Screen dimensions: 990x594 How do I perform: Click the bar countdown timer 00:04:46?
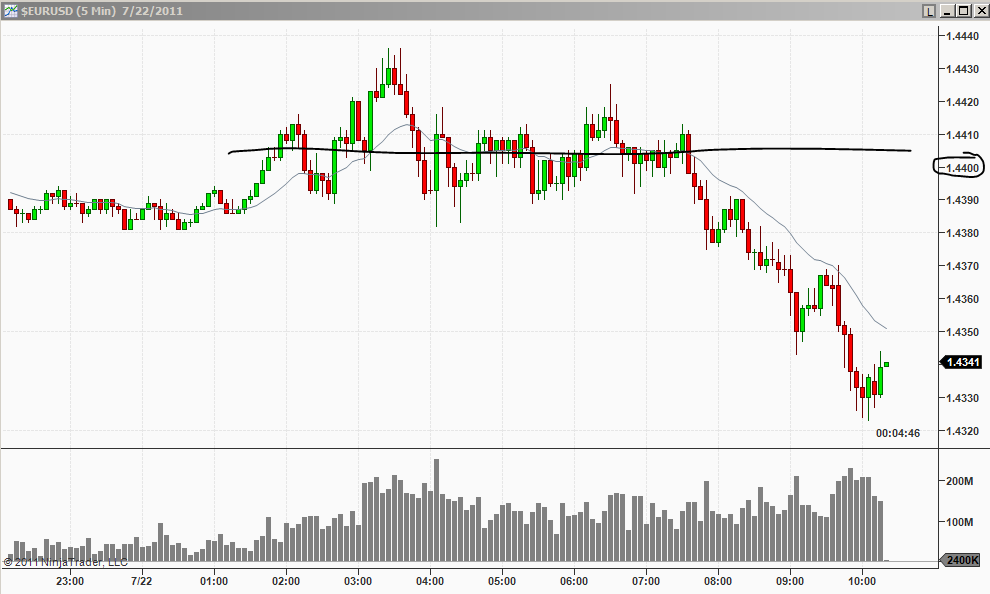tap(898, 433)
